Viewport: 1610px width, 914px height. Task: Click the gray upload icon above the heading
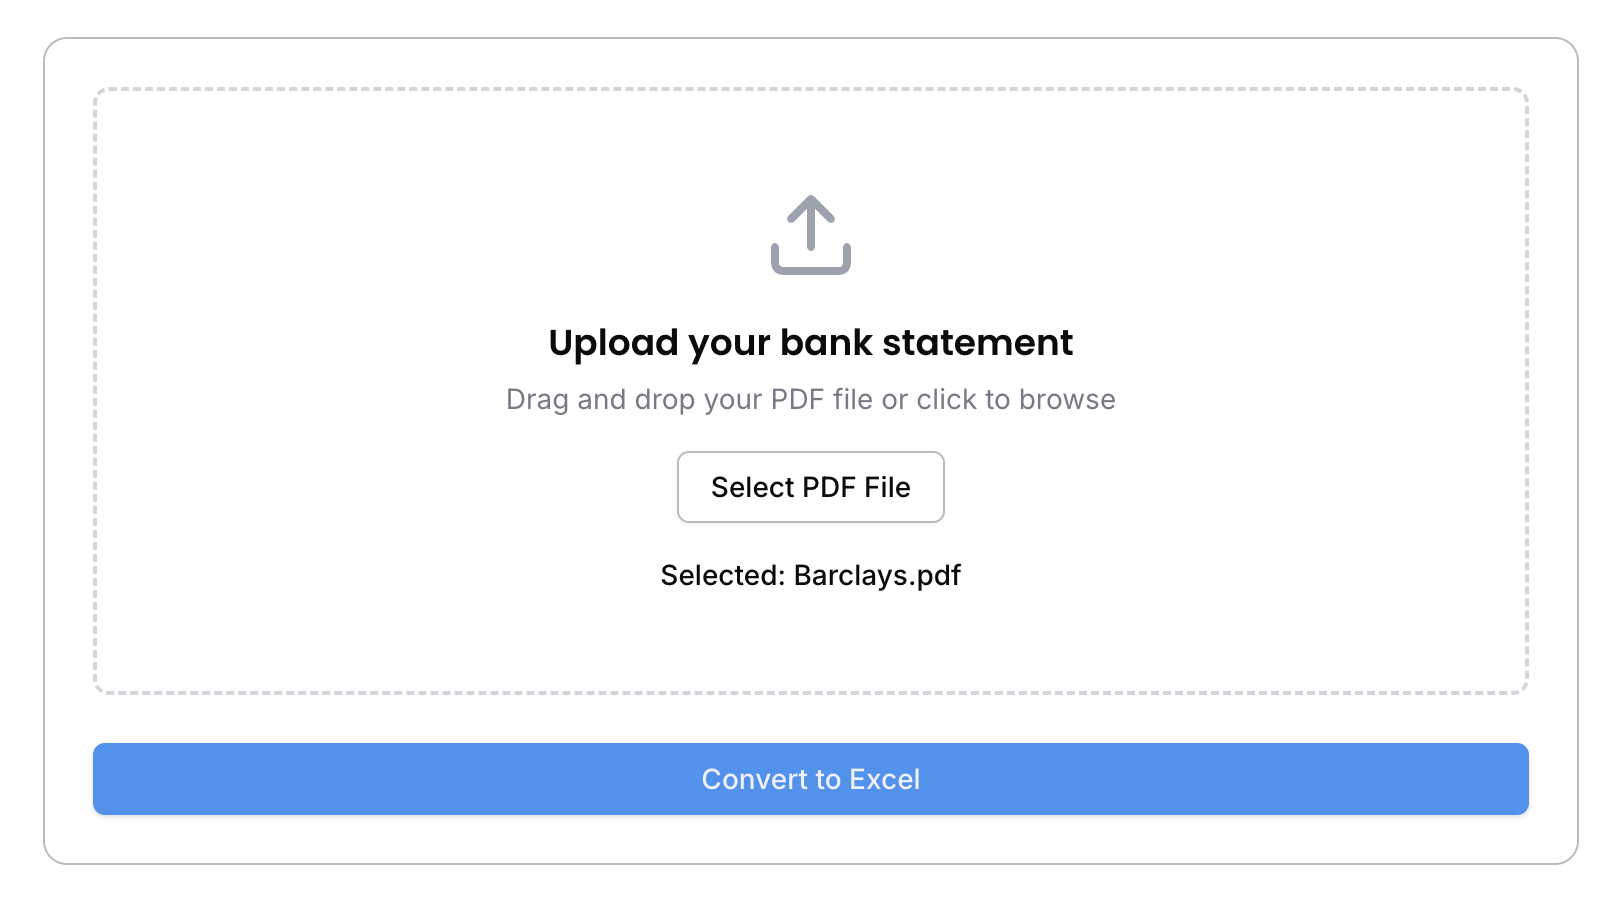point(810,235)
